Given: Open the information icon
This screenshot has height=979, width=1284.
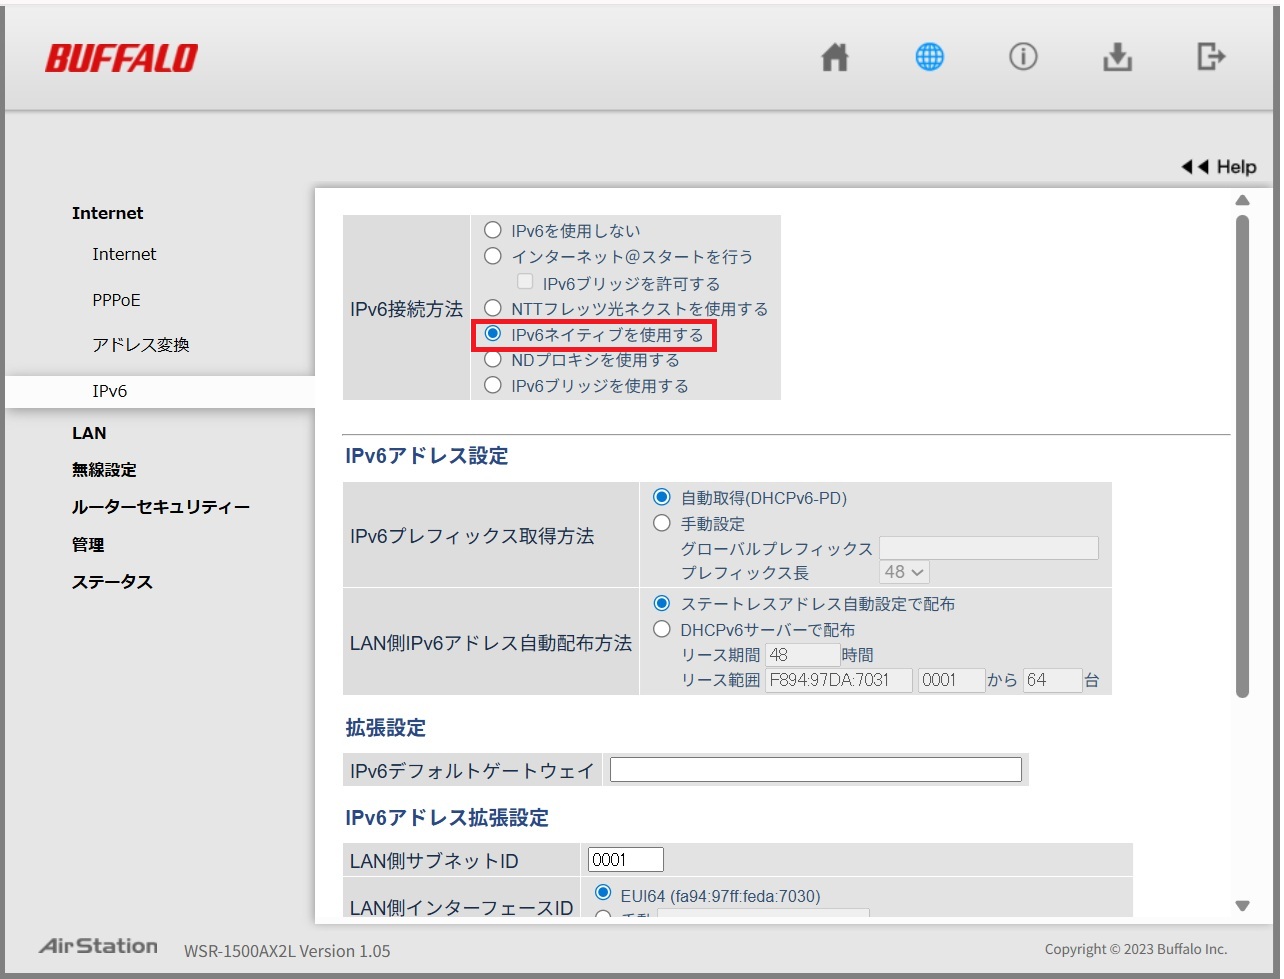Looking at the screenshot, I should point(1023,57).
